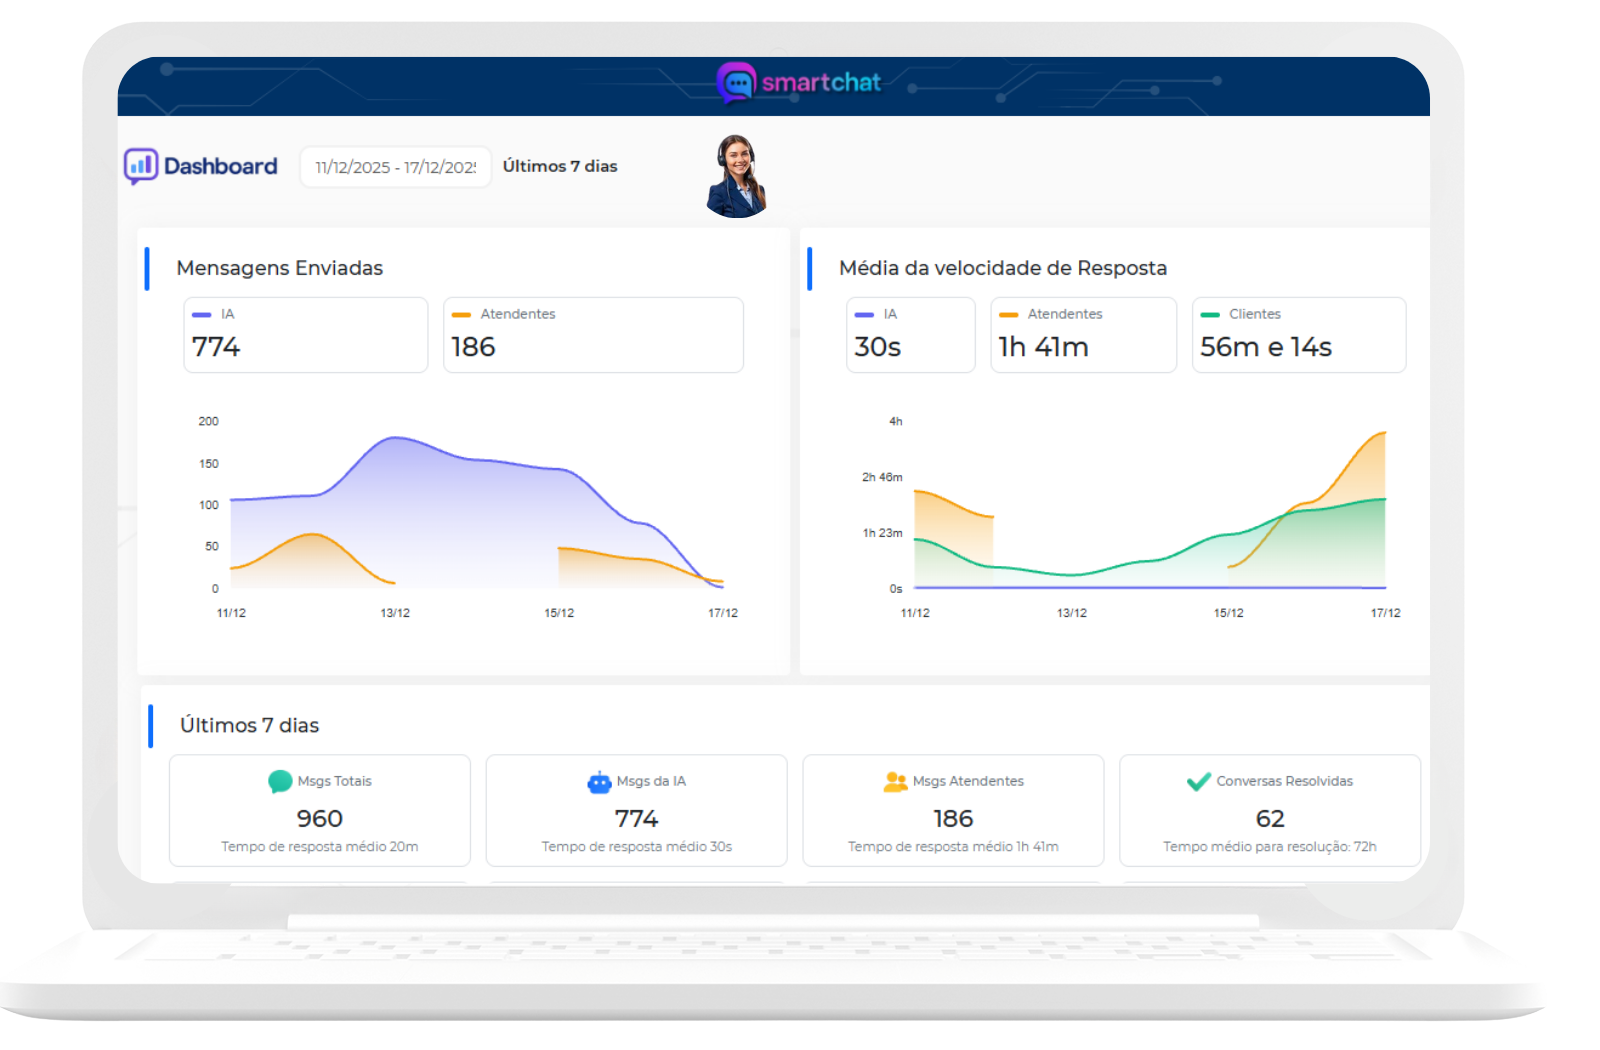Click the 1h 23m y-axis label
The image size is (1600, 1050).
point(882,533)
